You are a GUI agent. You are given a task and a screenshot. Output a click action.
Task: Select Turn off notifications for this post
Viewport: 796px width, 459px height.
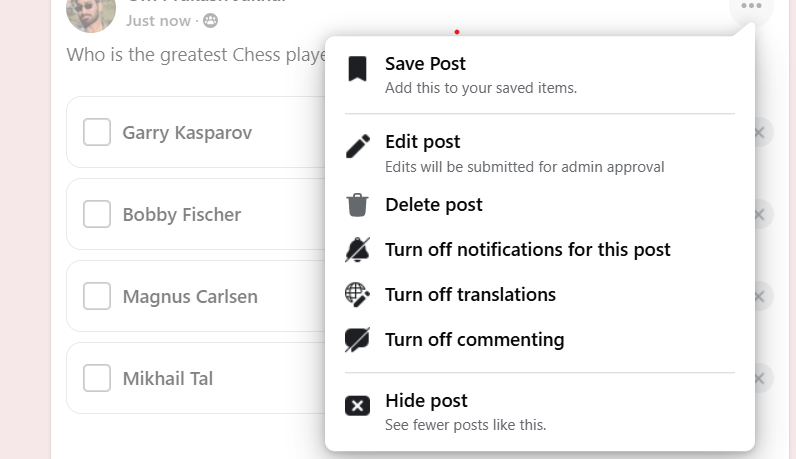[x=527, y=250]
